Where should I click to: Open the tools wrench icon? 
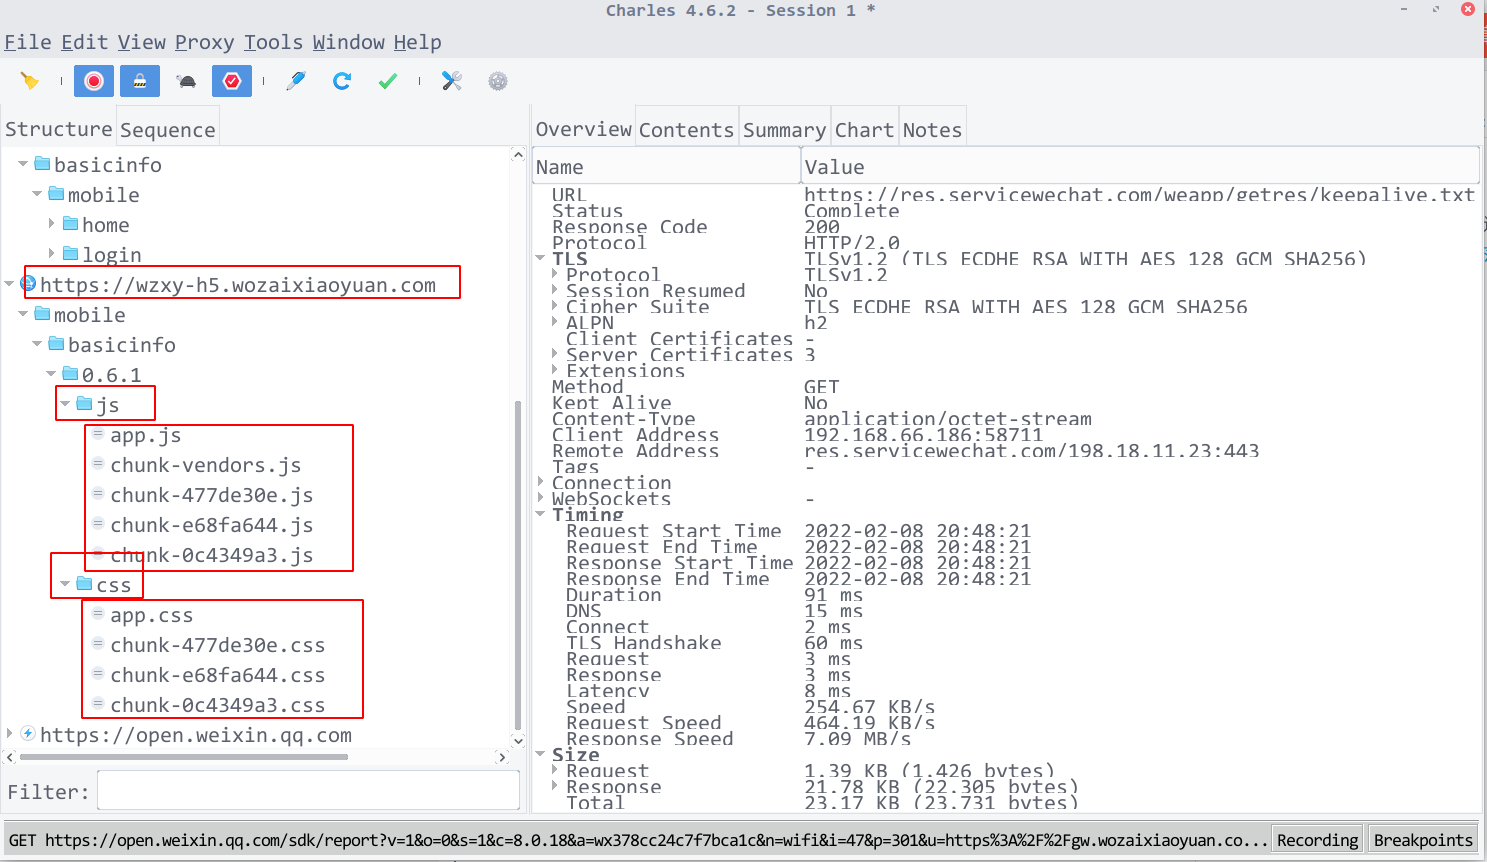(x=452, y=81)
